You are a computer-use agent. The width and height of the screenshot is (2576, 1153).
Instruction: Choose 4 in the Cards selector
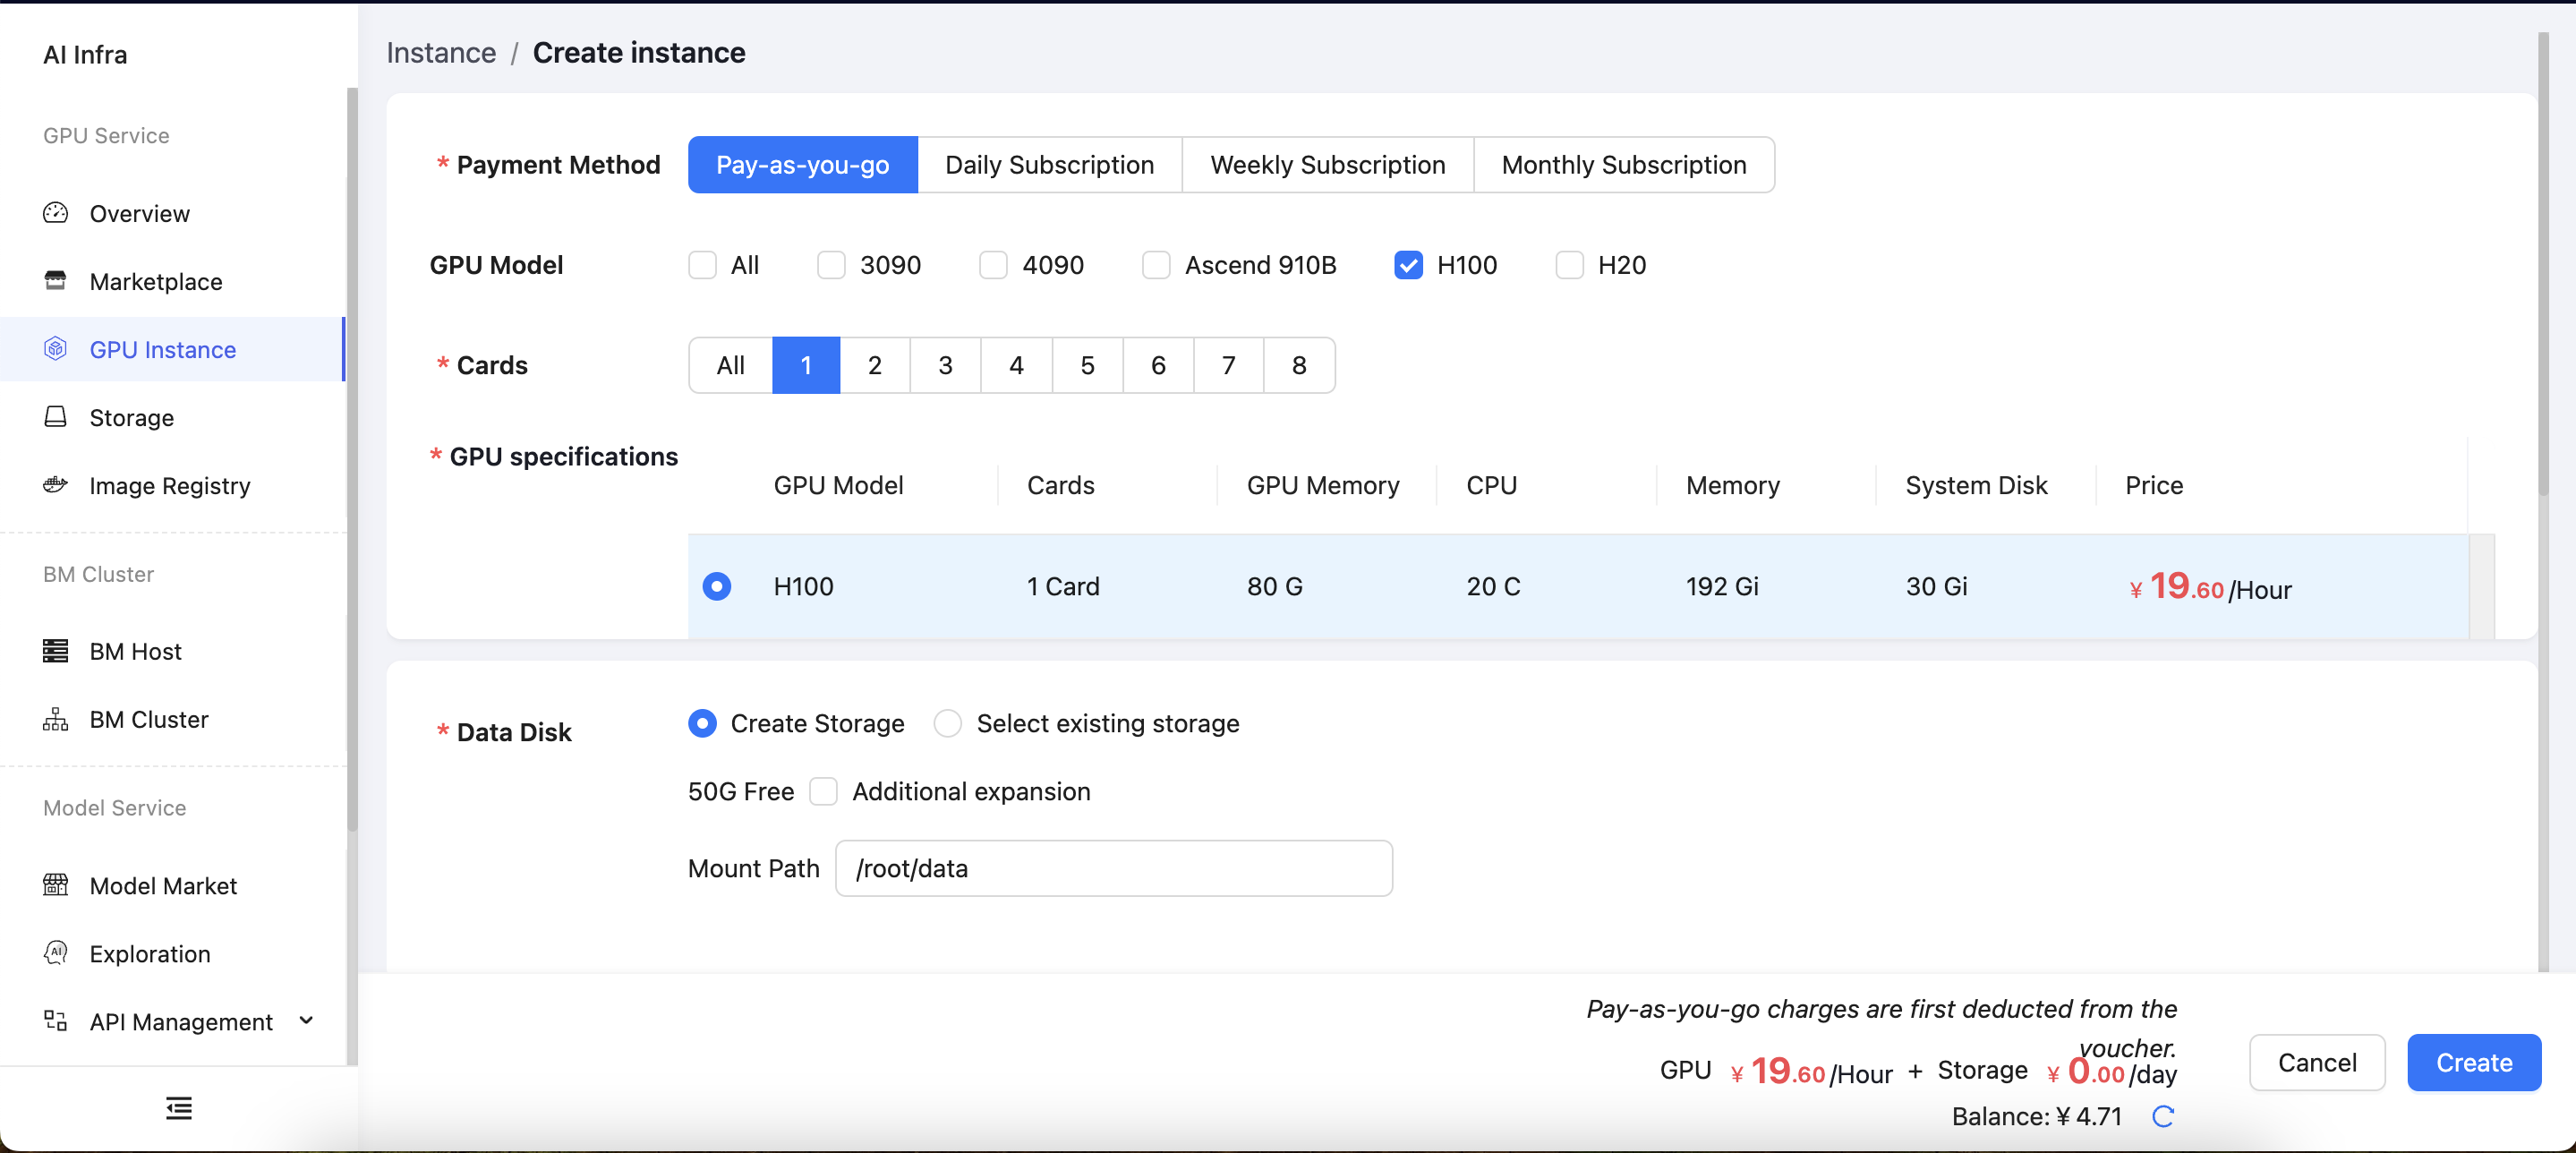point(1016,365)
